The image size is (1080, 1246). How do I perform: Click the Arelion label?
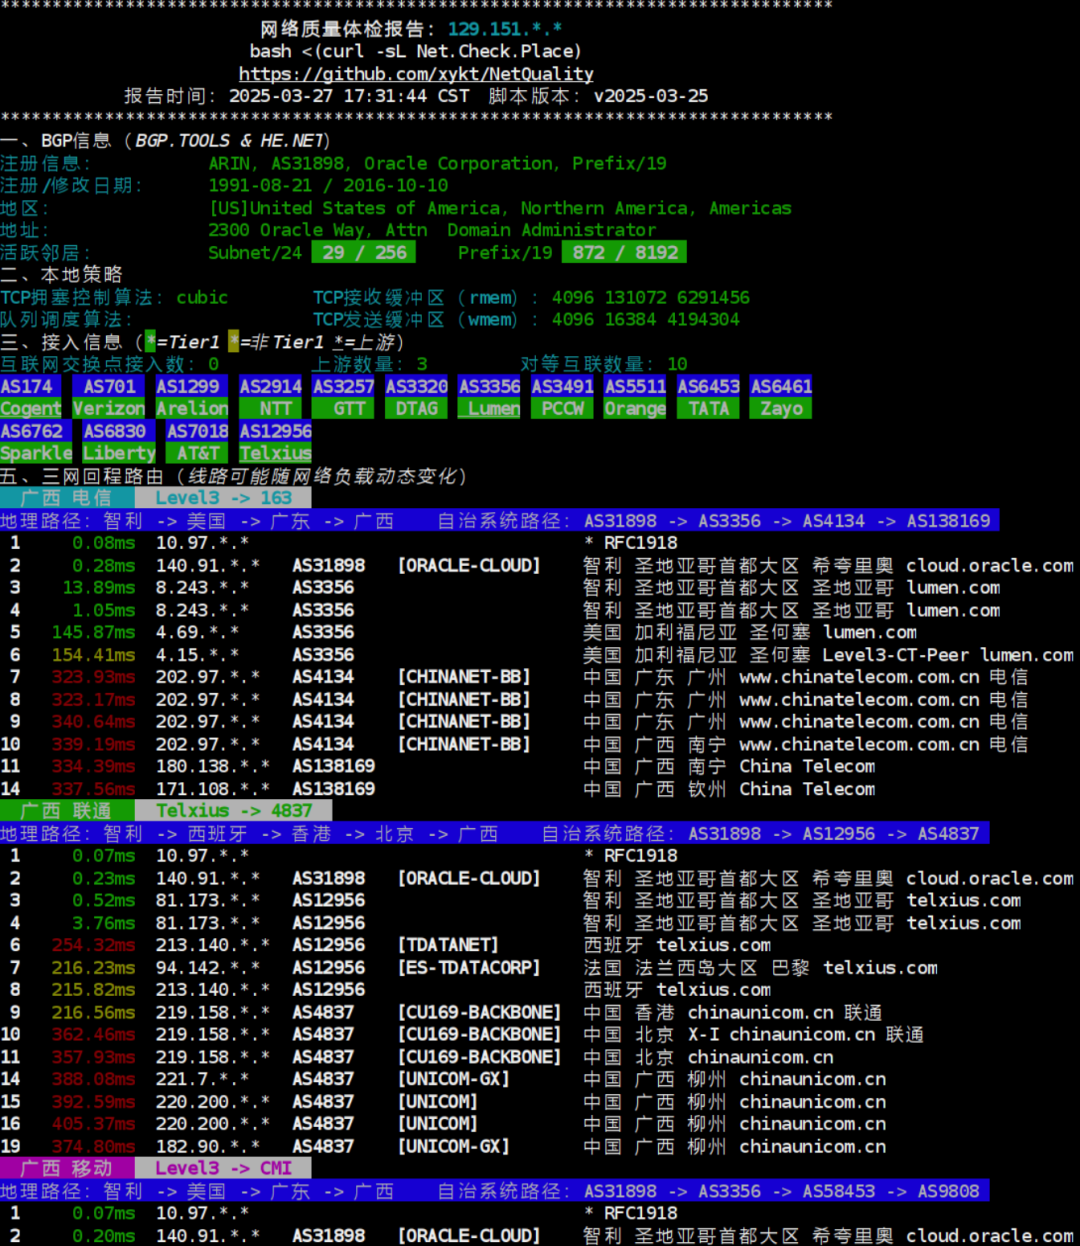pyautogui.click(x=192, y=408)
